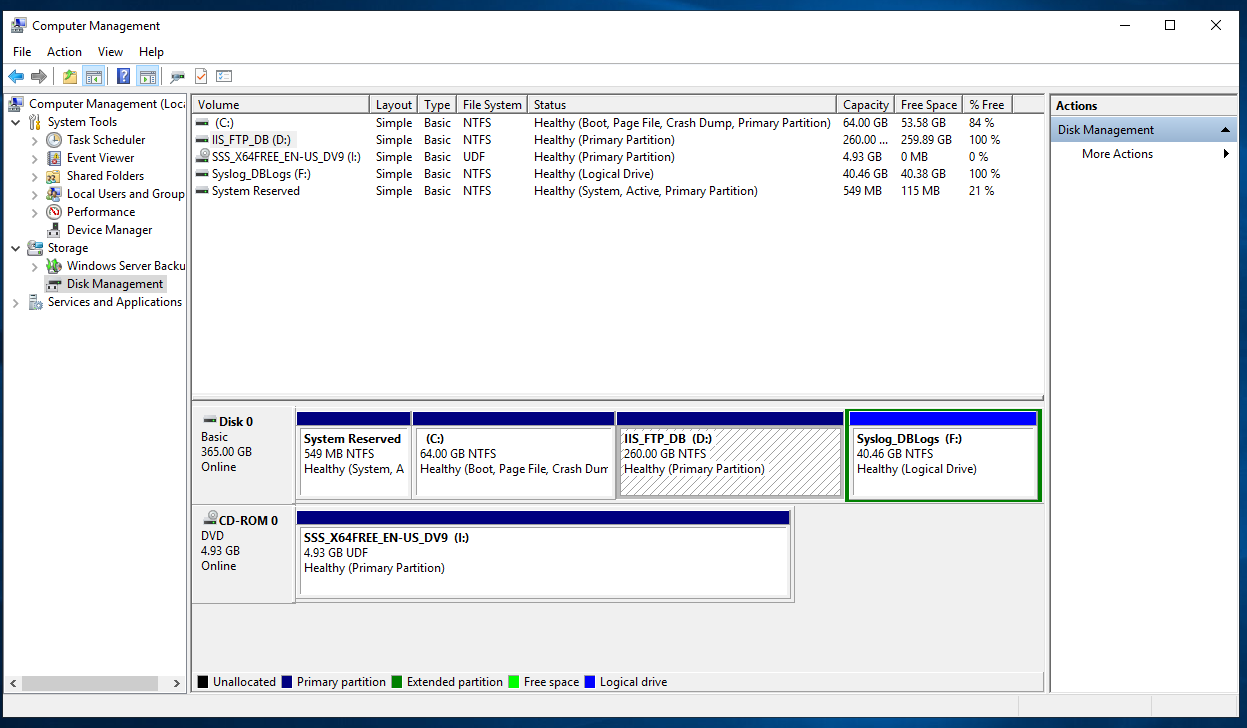1247x728 pixels.
Task: Collapse the Storage tree node
Action: 15,248
